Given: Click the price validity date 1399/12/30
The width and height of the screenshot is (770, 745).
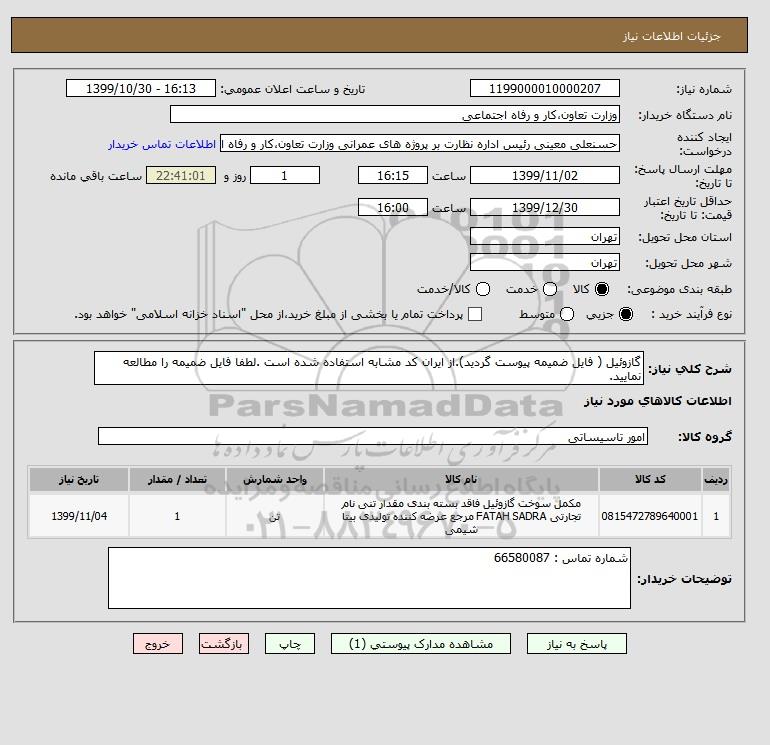Looking at the screenshot, I should coord(545,207).
